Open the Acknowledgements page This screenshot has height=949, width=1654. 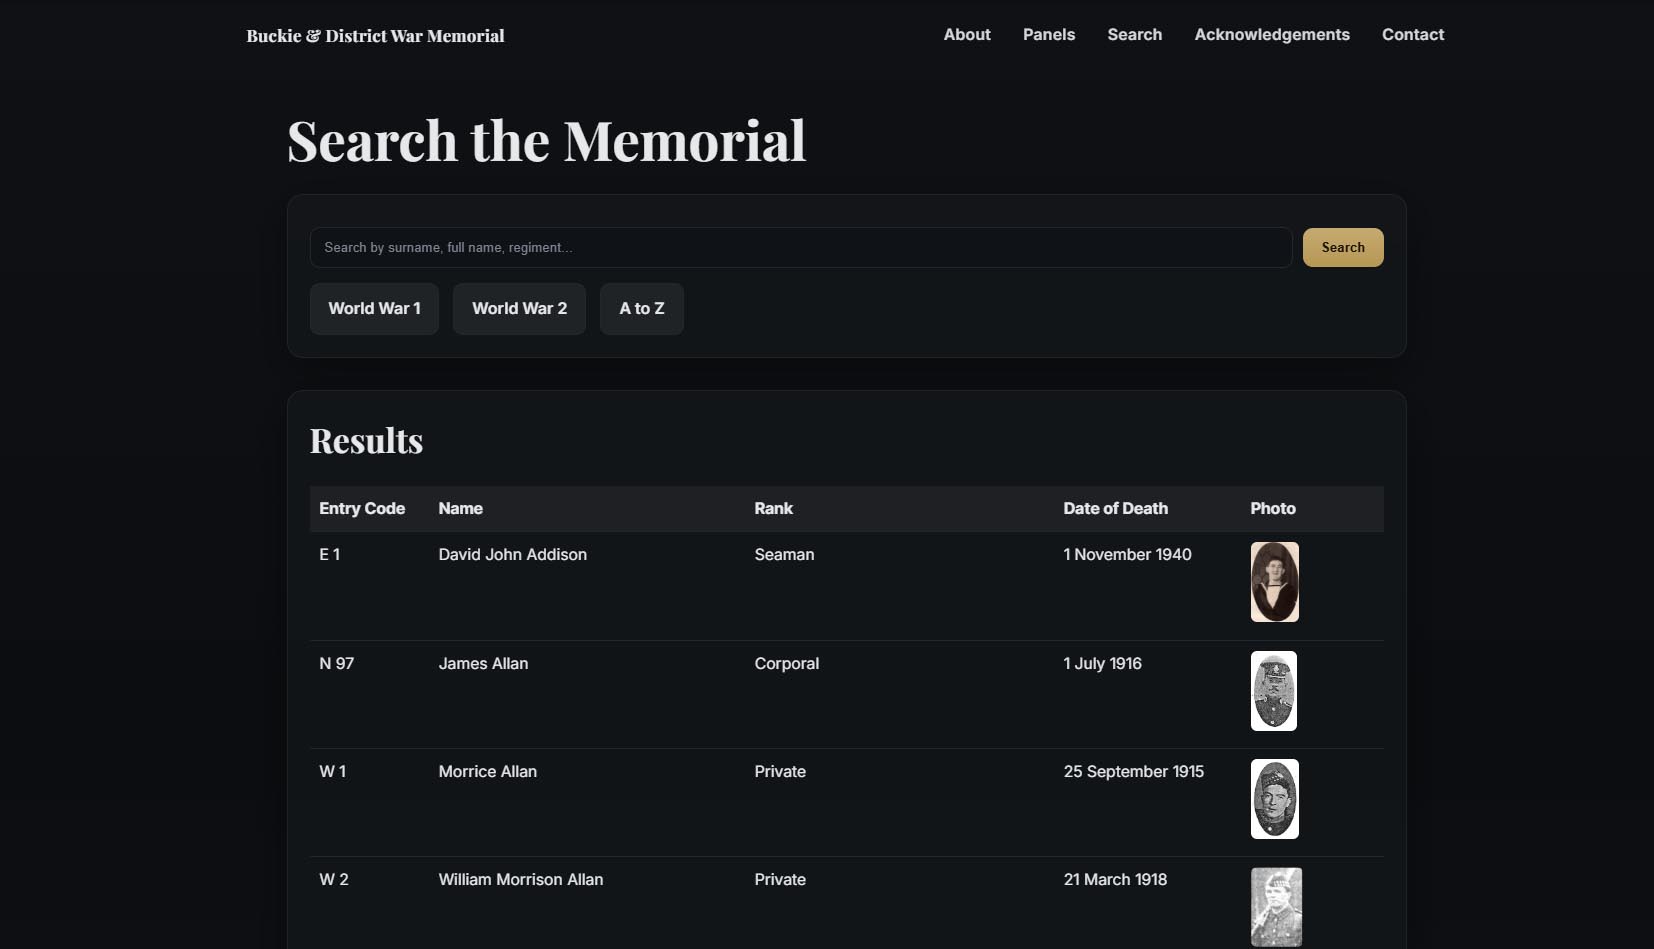(x=1271, y=34)
